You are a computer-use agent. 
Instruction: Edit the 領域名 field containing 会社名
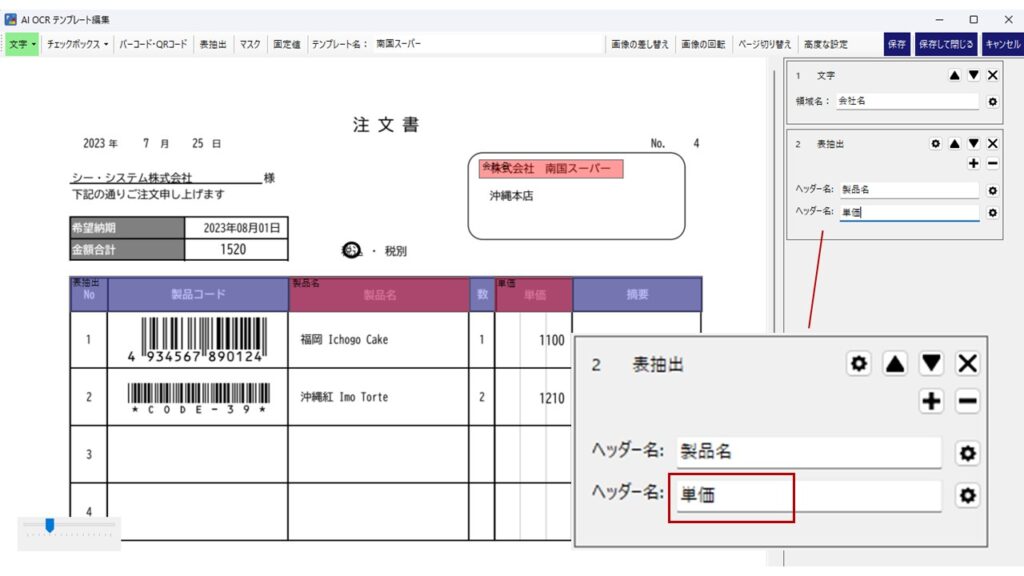click(x=908, y=101)
